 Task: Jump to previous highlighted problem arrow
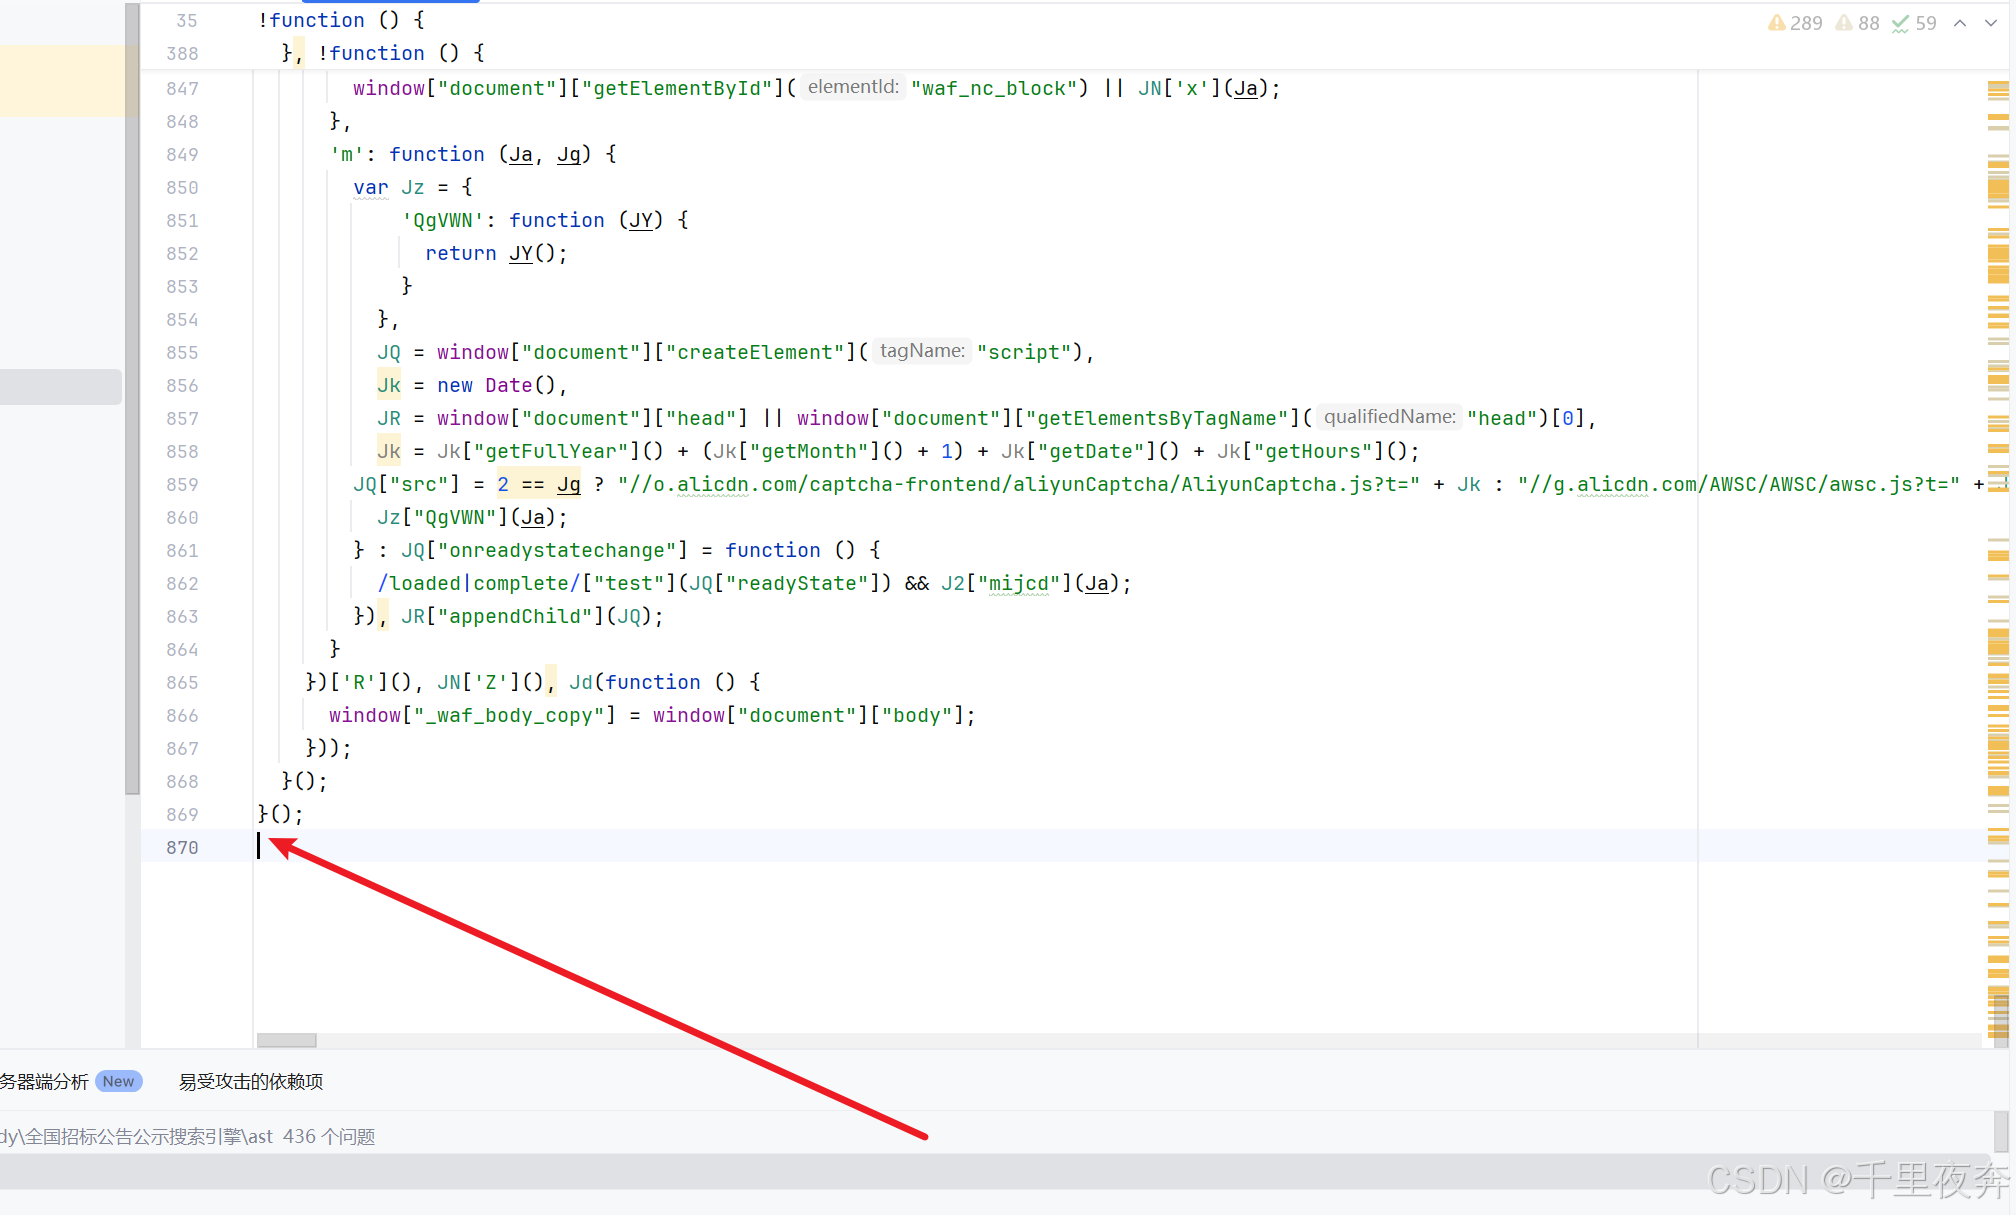1960,23
